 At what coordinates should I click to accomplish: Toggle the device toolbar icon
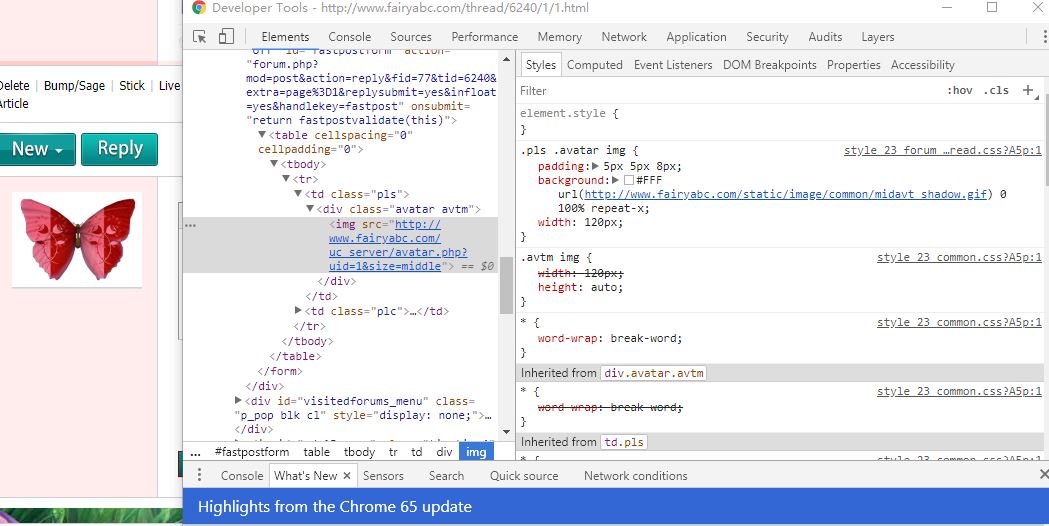[226, 37]
